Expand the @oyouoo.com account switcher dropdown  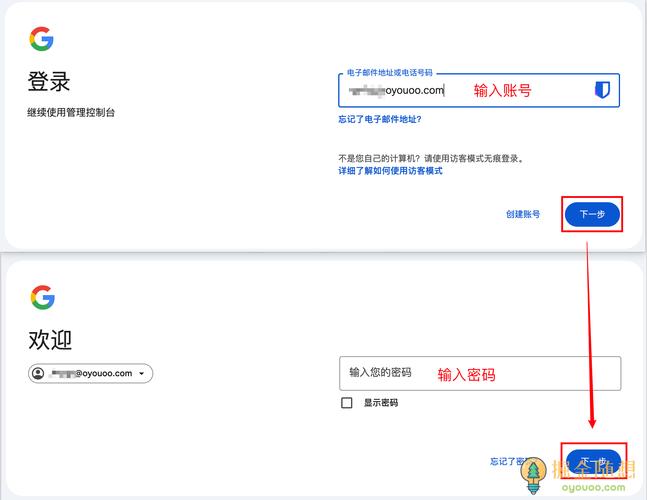pos(90,373)
